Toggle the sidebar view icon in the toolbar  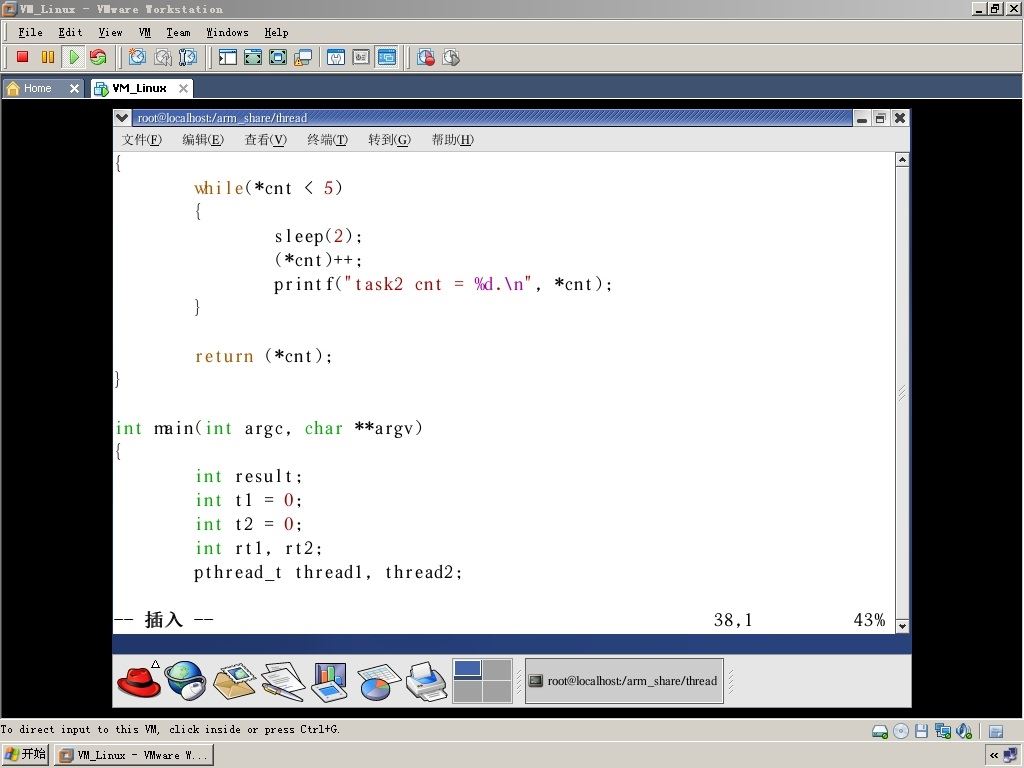point(227,57)
